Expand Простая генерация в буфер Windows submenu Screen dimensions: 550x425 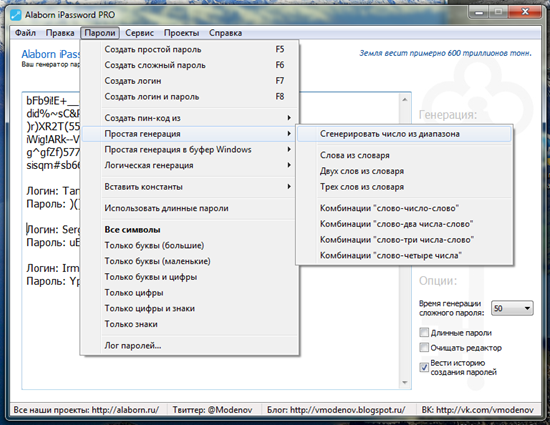pyautogui.click(x=190, y=150)
